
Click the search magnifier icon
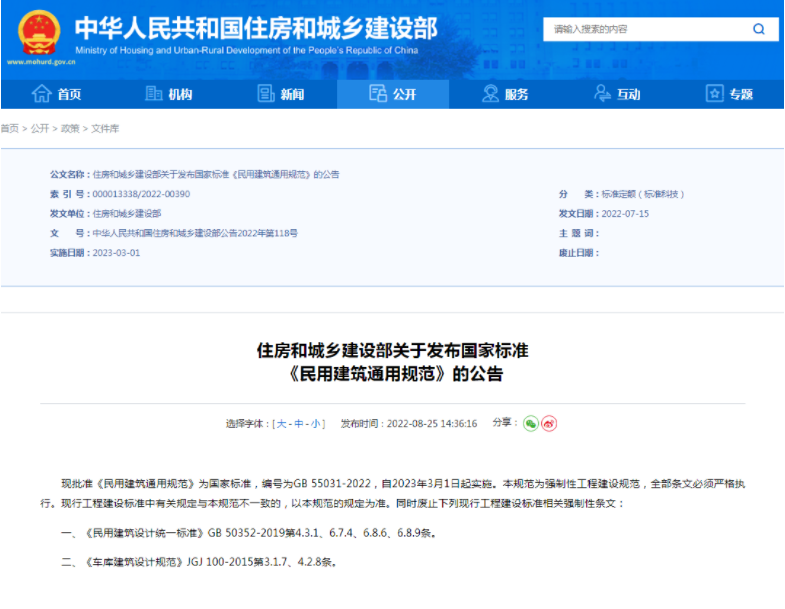pyautogui.click(x=759, y=29)
